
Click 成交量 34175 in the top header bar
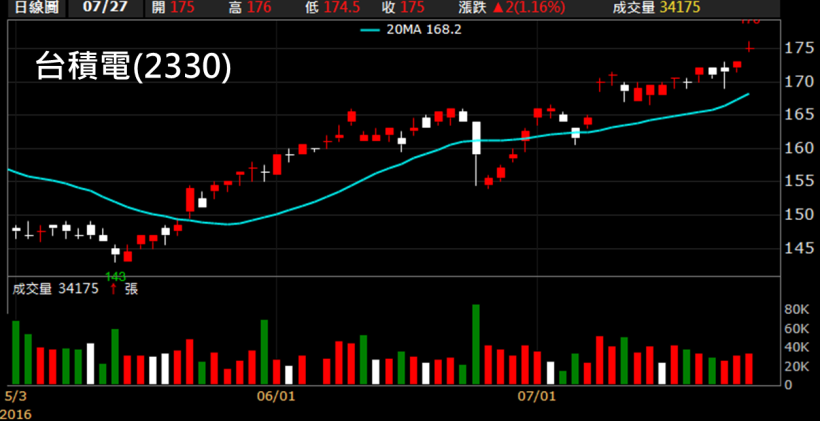coord(657,8)
